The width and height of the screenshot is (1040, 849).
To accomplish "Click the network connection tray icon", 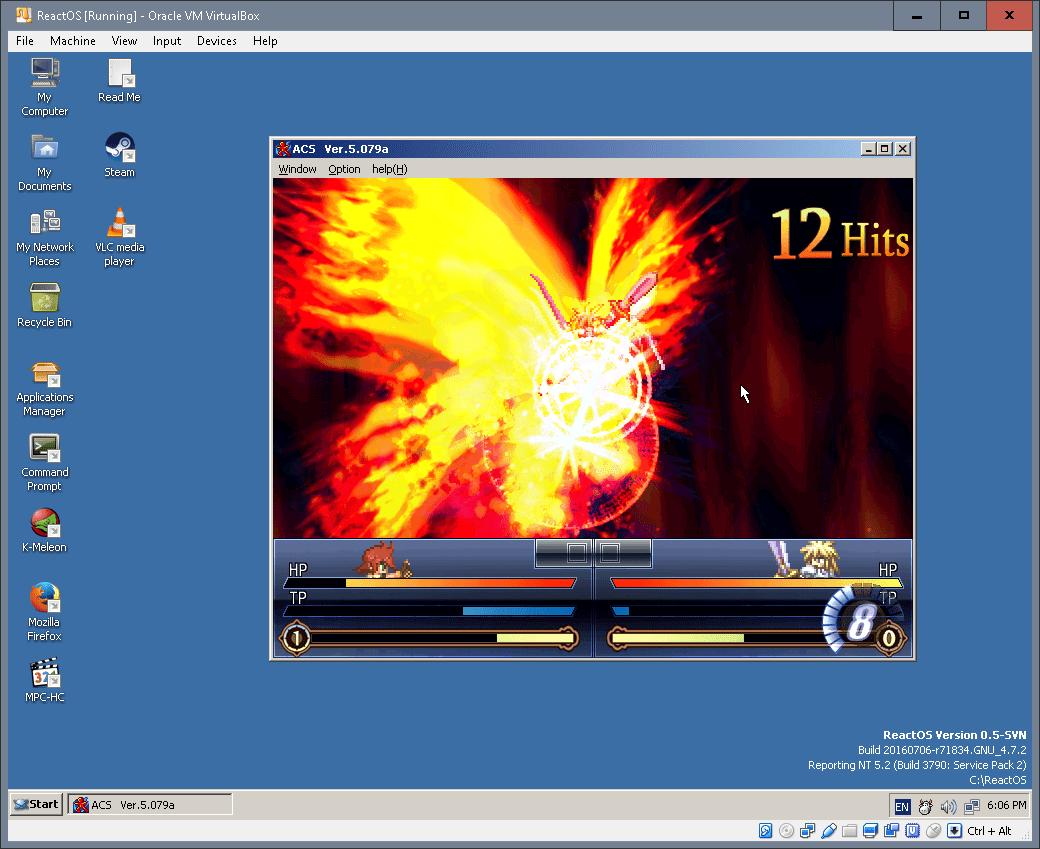I will pos(972,806).
